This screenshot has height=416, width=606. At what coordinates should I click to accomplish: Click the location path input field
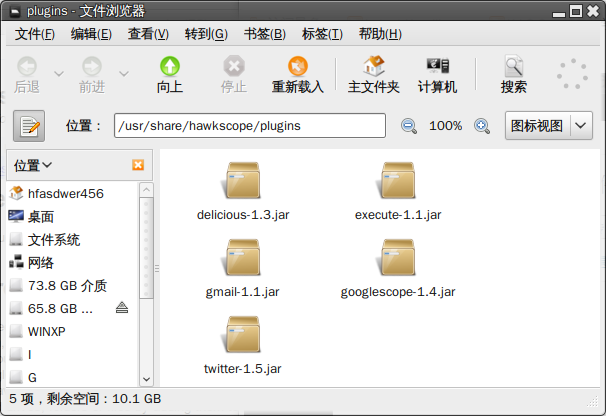pos(250,126)
